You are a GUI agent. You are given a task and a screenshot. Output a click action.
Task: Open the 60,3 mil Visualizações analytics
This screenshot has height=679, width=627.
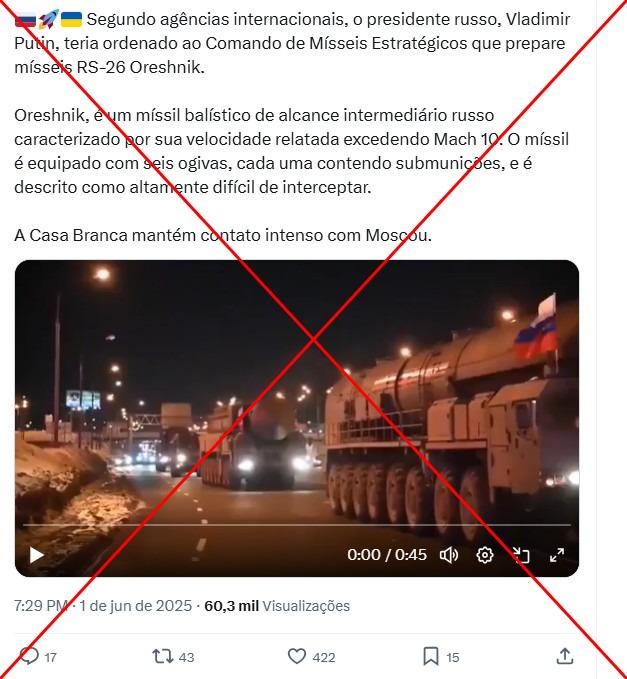click(277, 606)
